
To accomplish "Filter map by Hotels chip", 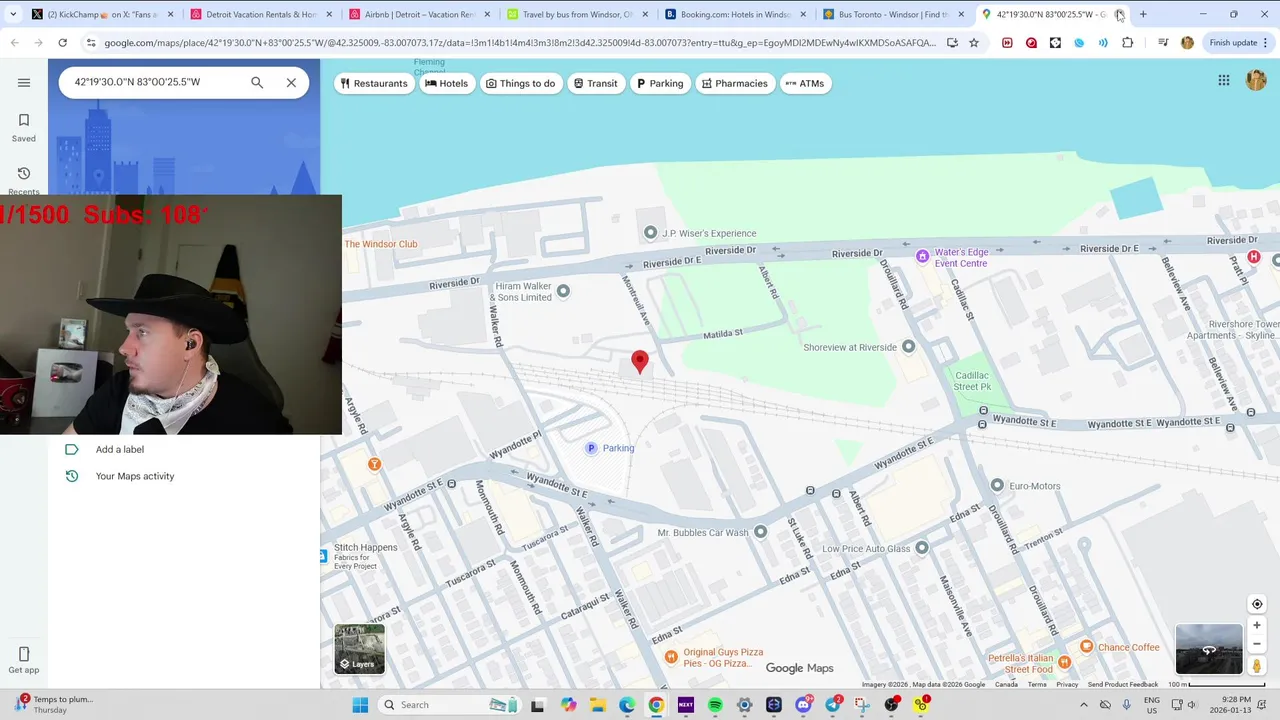I will [x=446, y=83].
